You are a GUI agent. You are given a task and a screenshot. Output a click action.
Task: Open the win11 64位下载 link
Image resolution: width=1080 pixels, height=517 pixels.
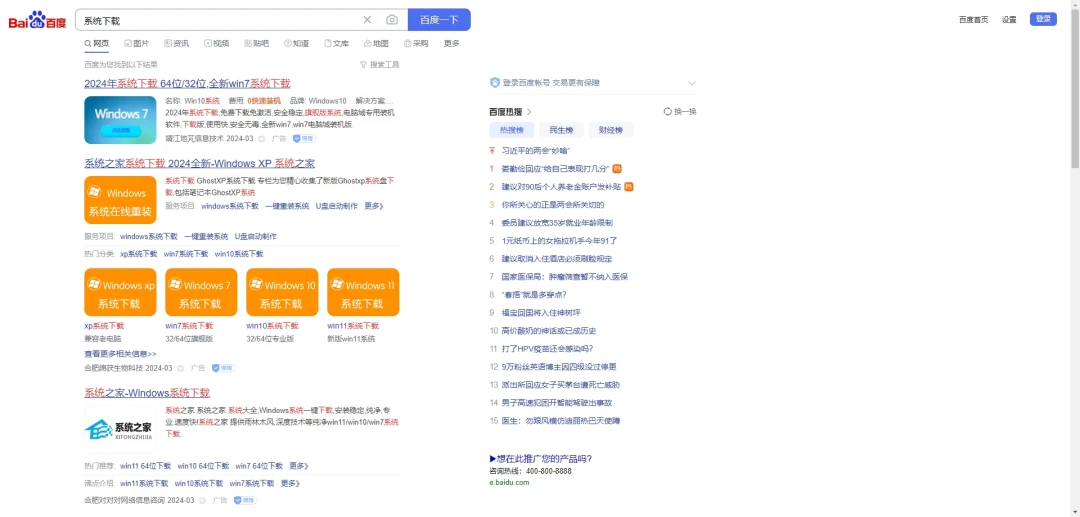pos(145,466)
